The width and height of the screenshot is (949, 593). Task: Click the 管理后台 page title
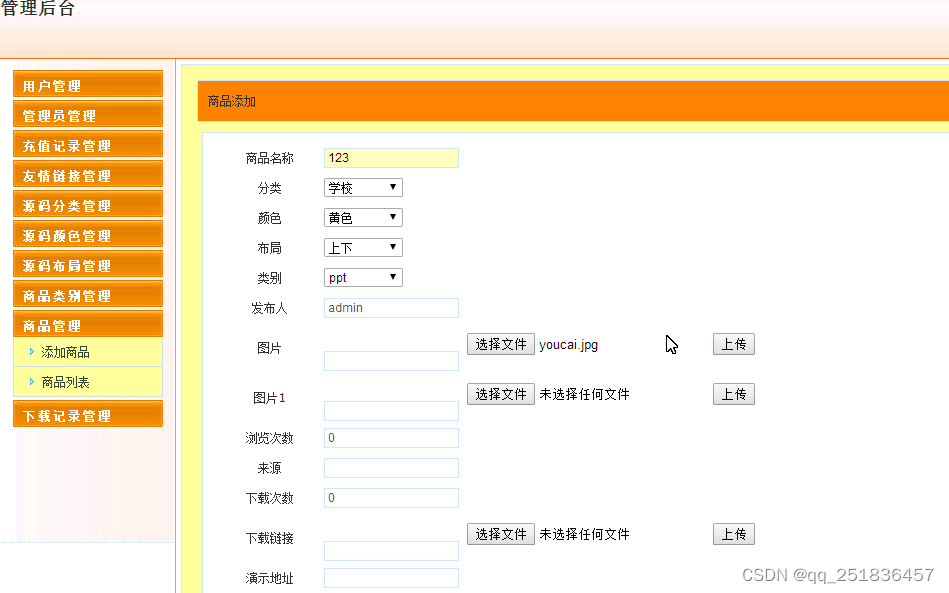point(37,8)
